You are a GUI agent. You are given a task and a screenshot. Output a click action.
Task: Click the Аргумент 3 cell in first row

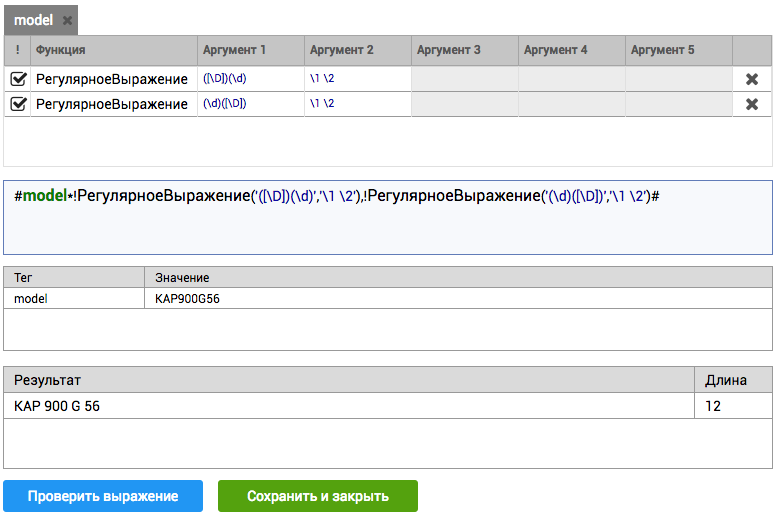click(464, 79)
